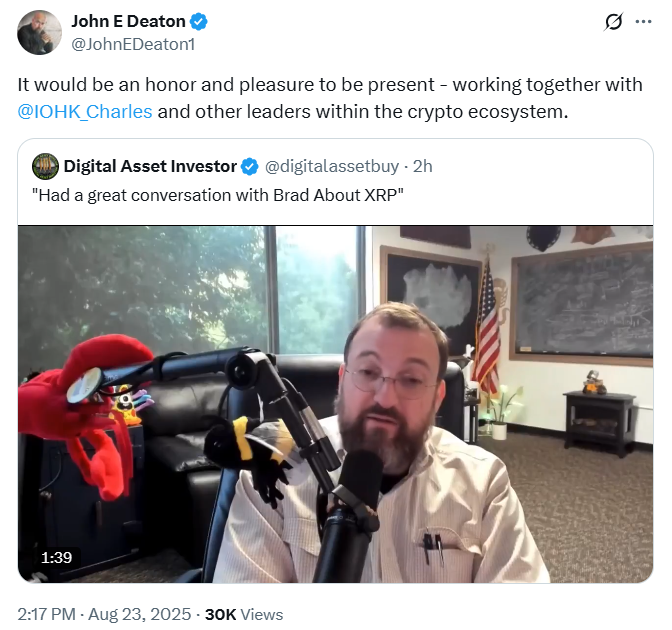Open the three-dot more options menu
The image size is (672, 630).
[643, 21]
